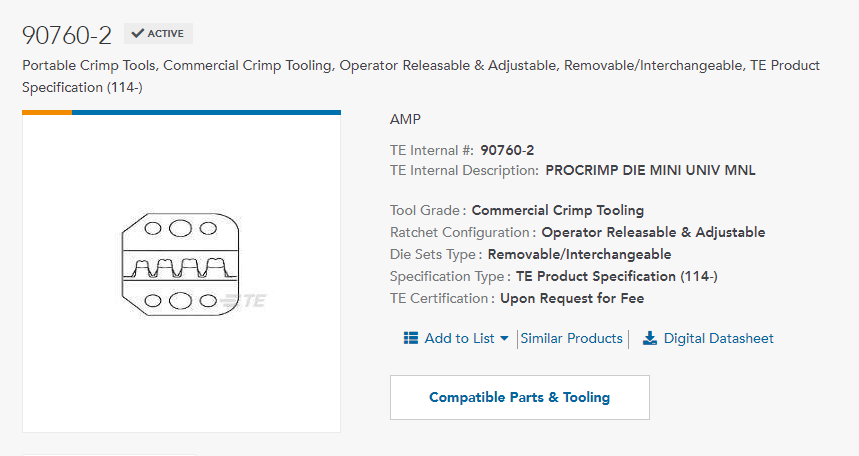Image resolution: width=859 pixels, height=456 pixels.
Task: Click the checkmark icon in ACTIVE badge
Action: point(138,33)
